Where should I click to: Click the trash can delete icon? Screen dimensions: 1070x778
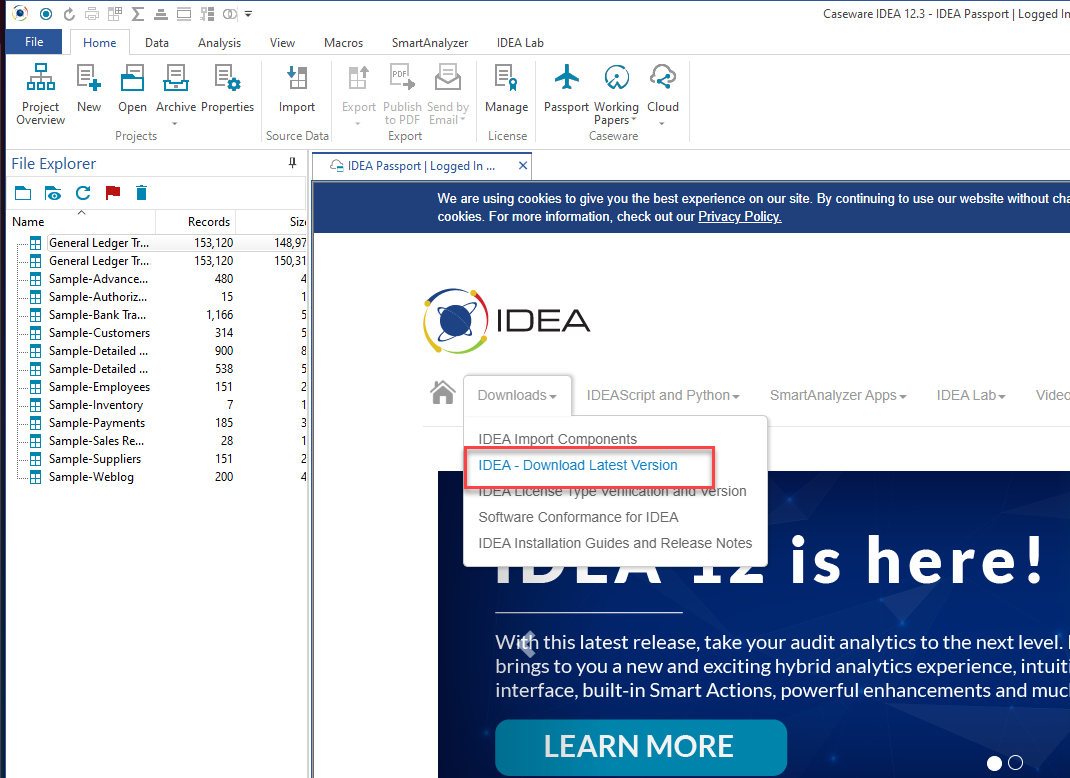[x=141, y=193]
